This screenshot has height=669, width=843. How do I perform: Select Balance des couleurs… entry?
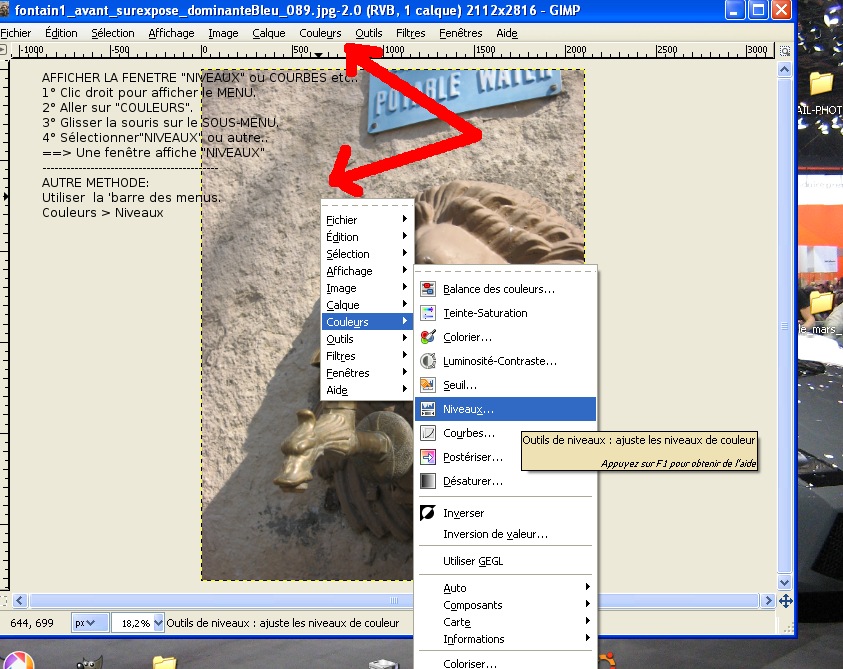[505, 289]
